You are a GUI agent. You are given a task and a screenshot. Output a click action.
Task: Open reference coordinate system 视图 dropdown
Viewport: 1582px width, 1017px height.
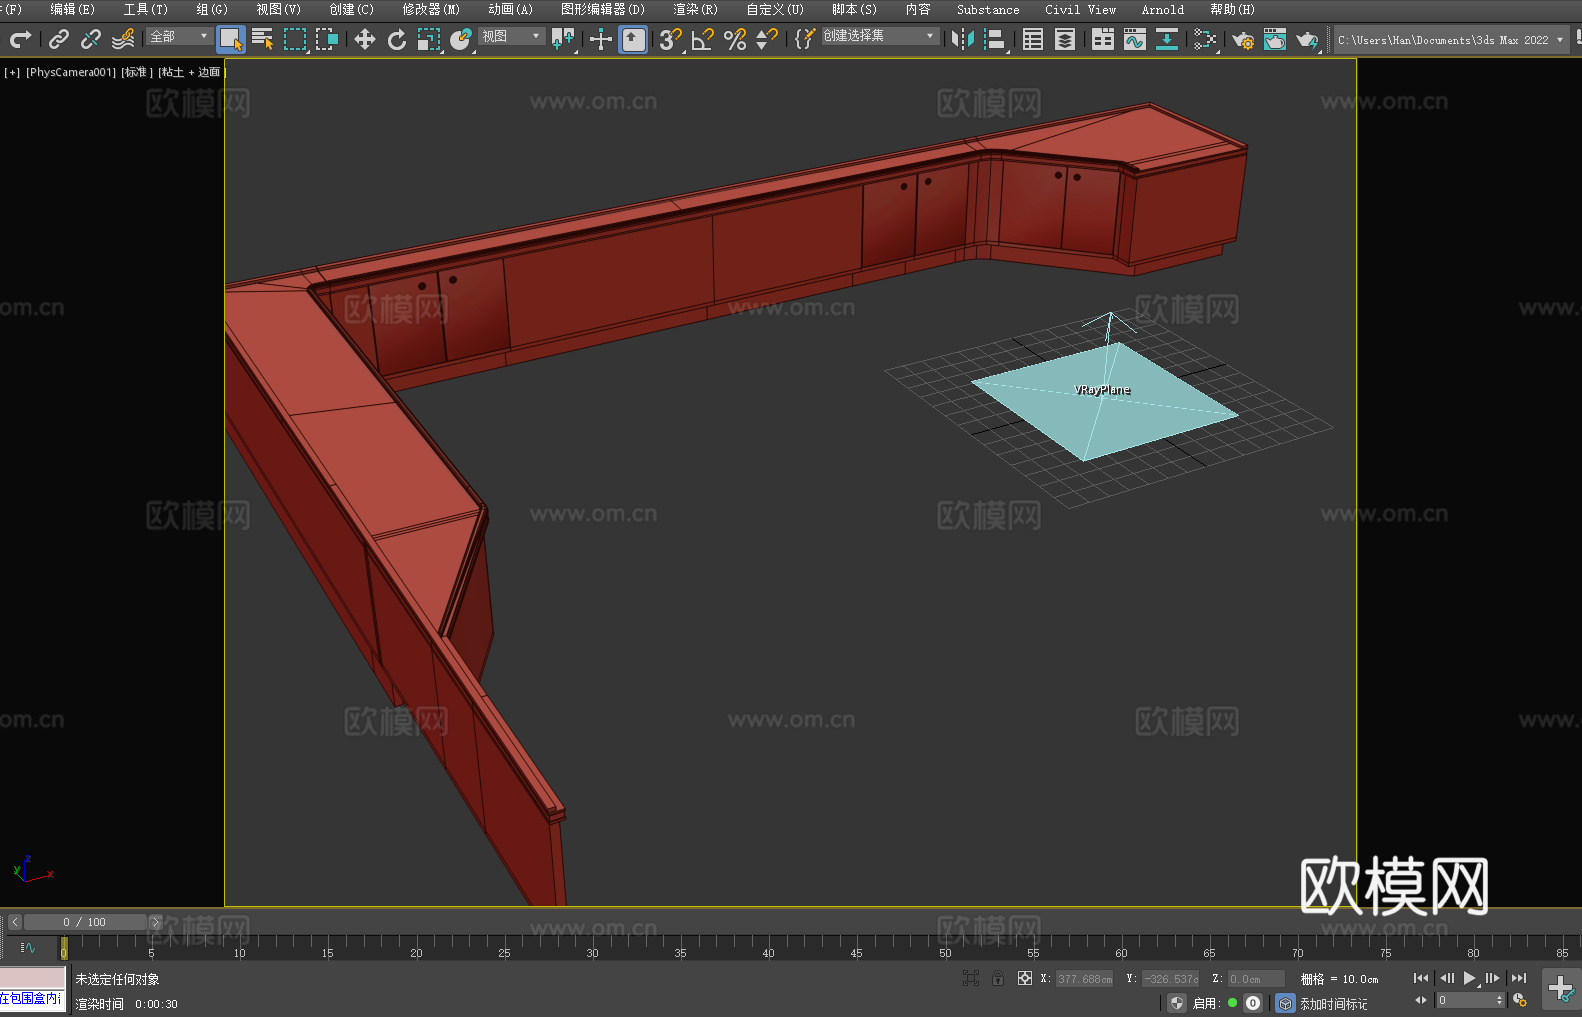pyautogui.click(x=511, y=36)
